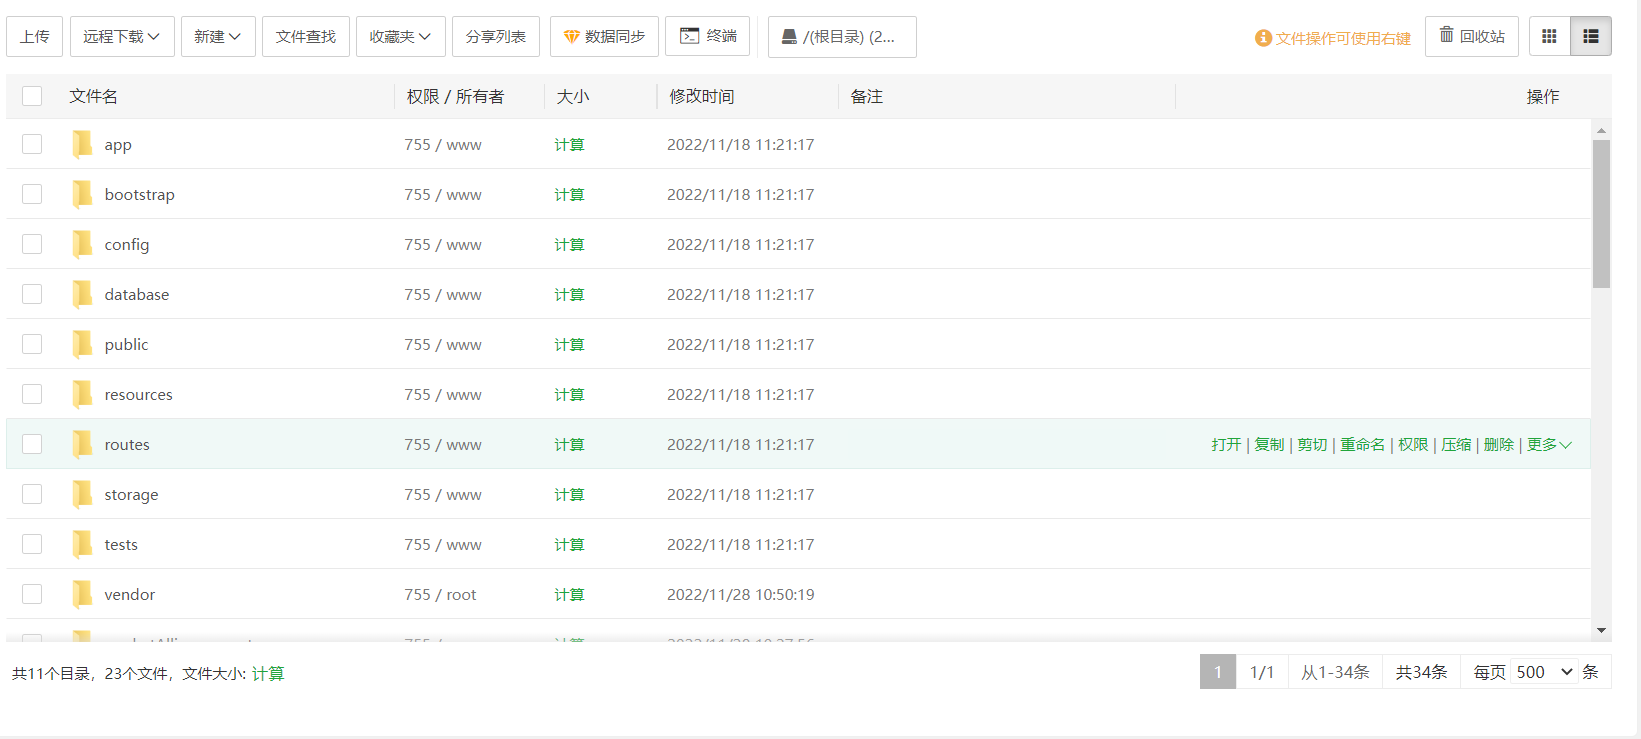Click 权限 action for routes folder
Image resolution: width=1641 pixels, height=739 pixels.
tap(1413, 444)
